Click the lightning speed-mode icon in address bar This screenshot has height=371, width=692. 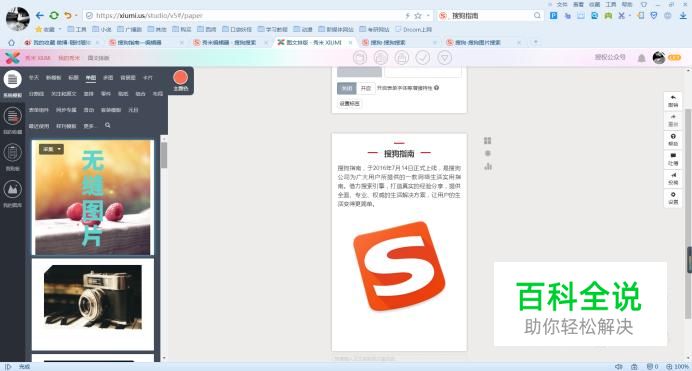[x=408, y=15]
